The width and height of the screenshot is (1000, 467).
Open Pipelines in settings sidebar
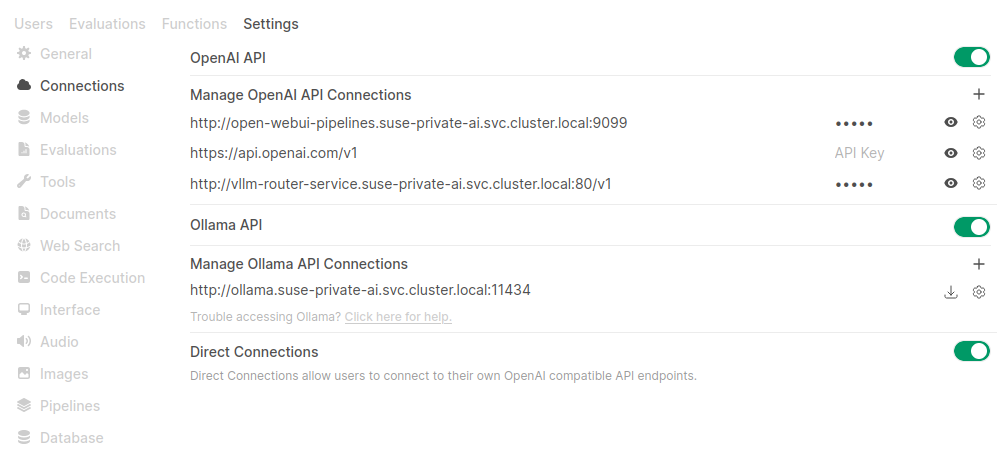point(69,406)
